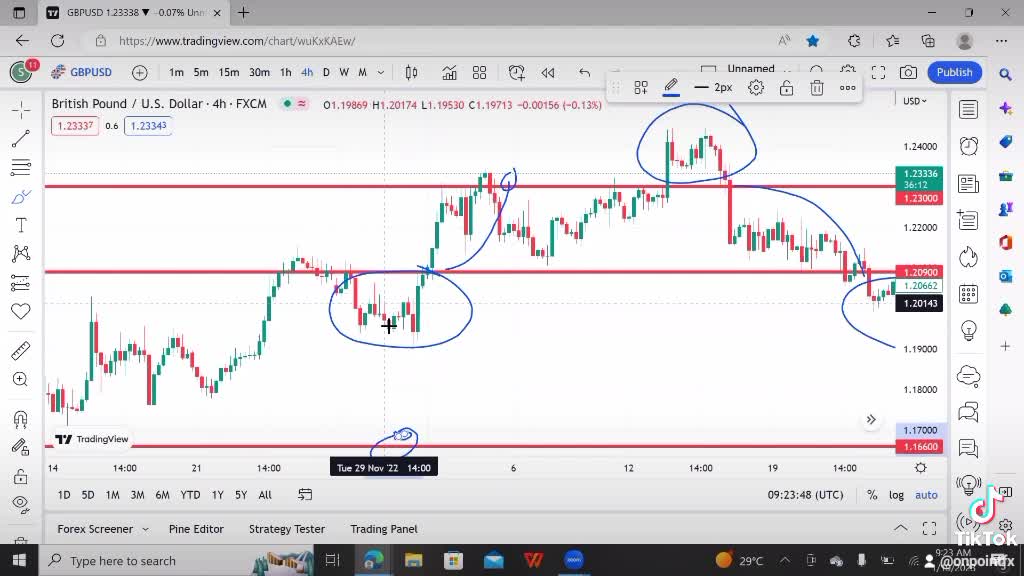Expand the timeframe dropdown arrow
The width and height of the screenshot is (1024, 576).
pos(381,72)
